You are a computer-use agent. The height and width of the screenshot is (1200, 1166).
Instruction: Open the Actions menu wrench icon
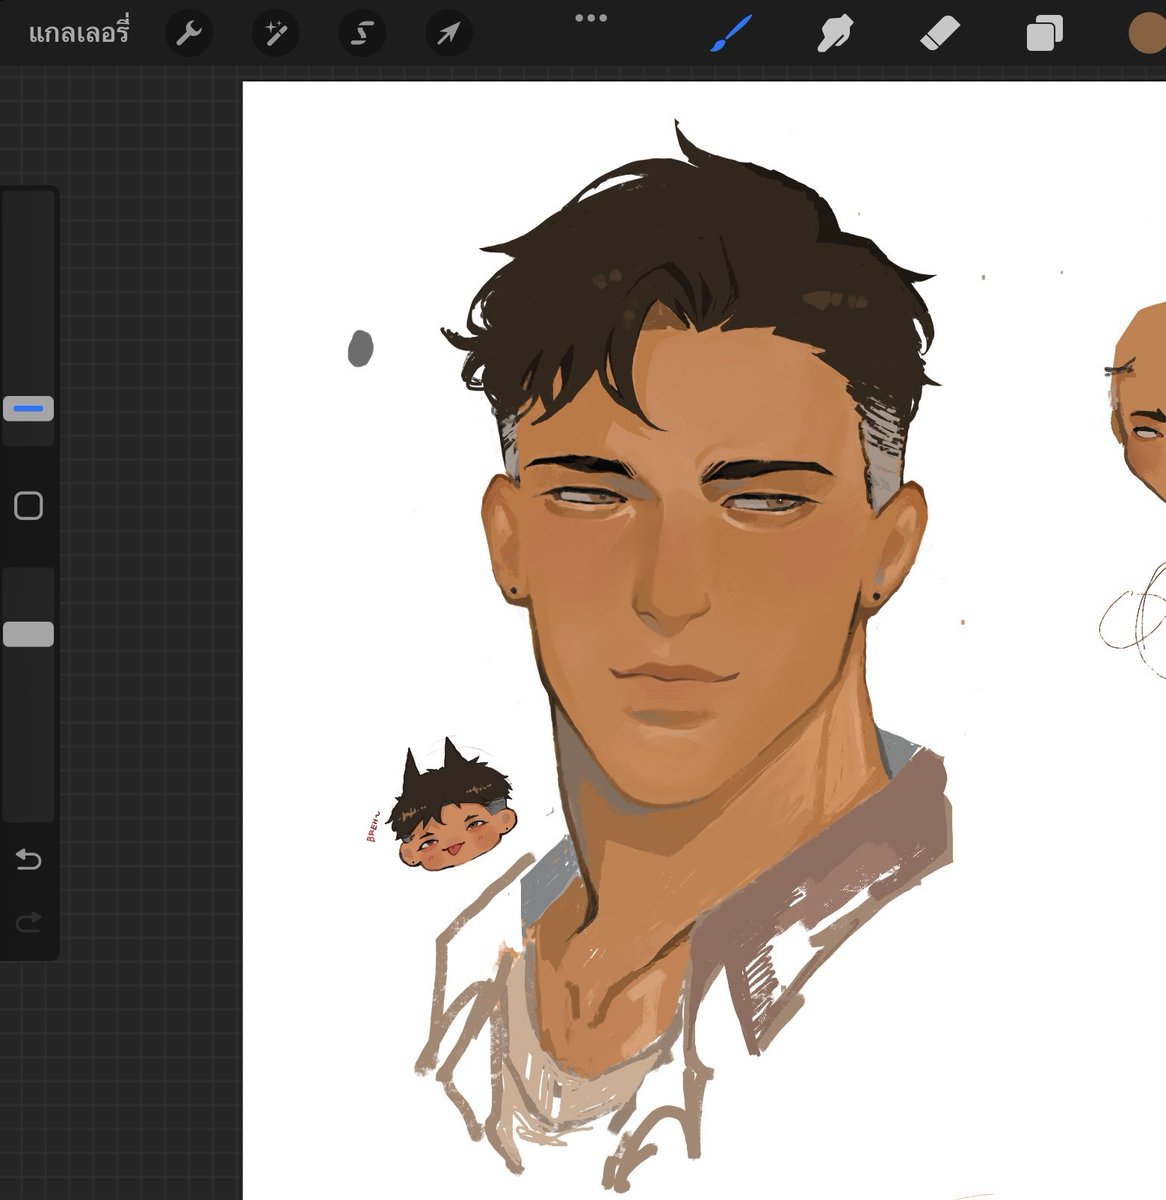pos(188,32)
